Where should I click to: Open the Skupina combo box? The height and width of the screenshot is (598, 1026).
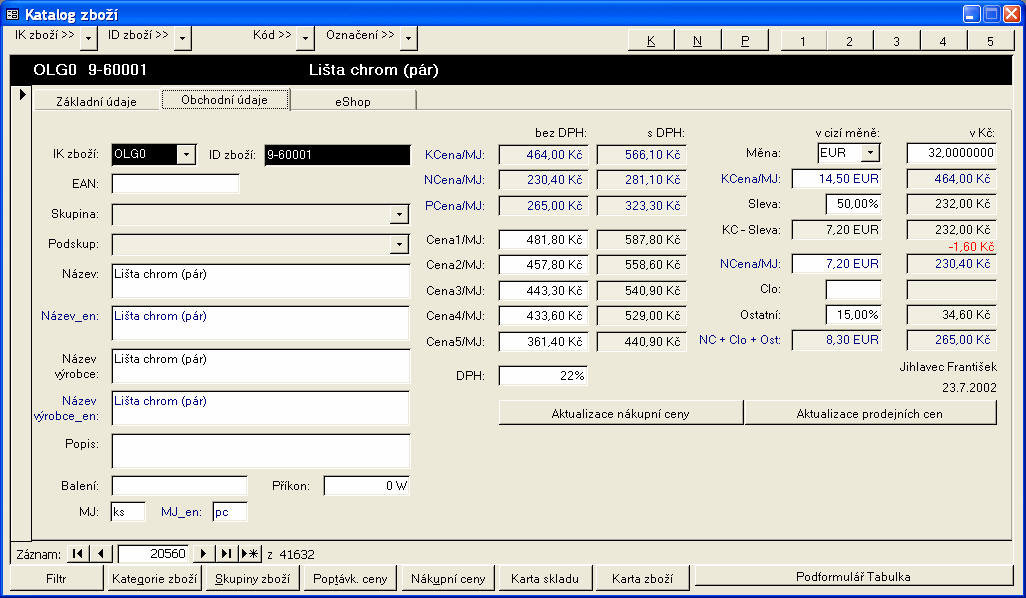coord(400,215)
